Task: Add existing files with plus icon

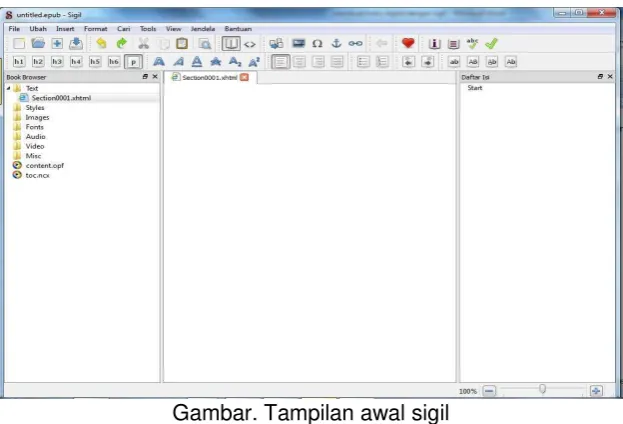Action: [x=57, y=43]
